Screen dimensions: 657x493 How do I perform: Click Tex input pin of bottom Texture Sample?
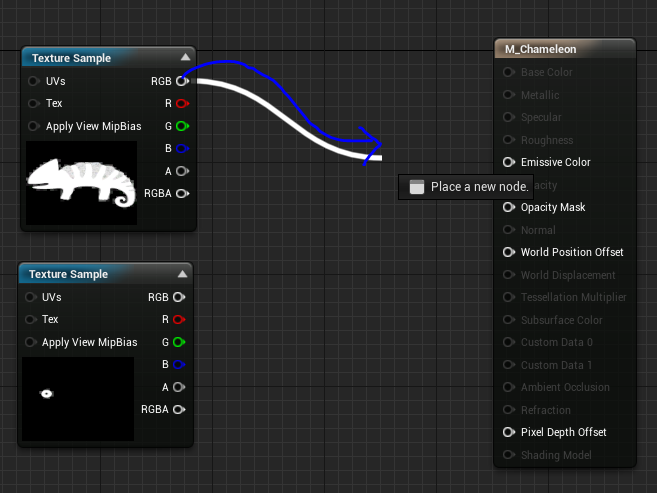click(x=31, y=319)
